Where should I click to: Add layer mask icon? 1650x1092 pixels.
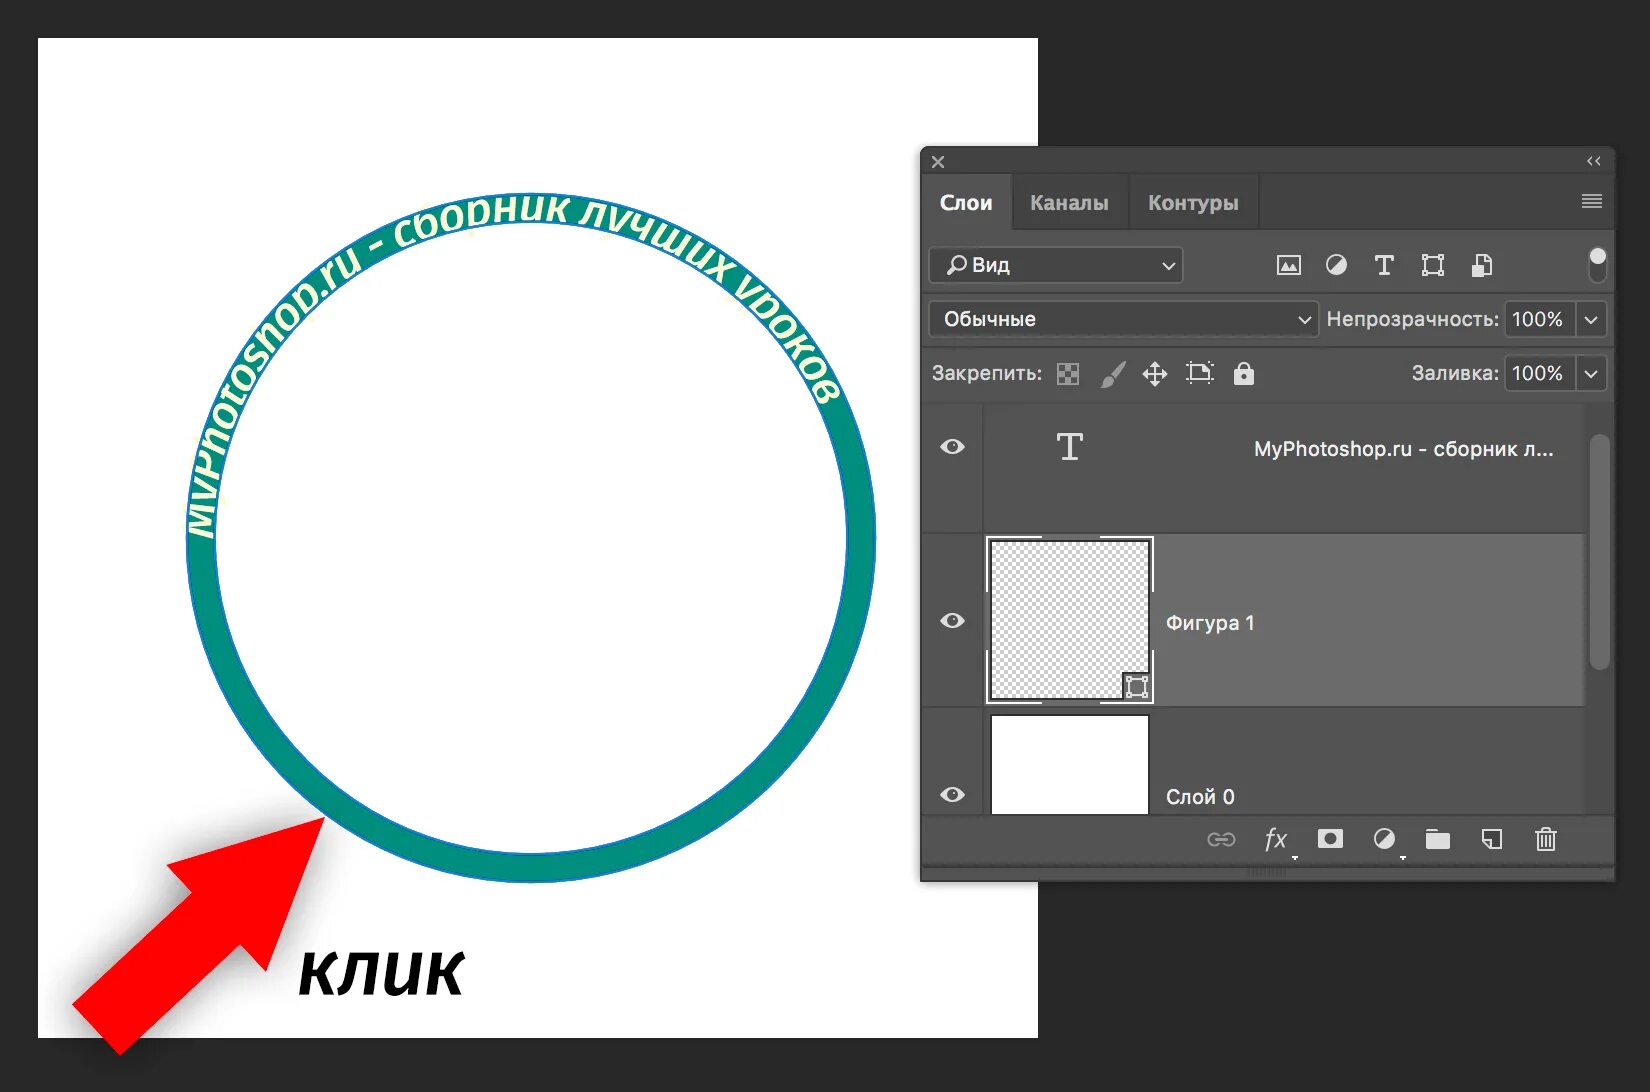(1330, 839)
